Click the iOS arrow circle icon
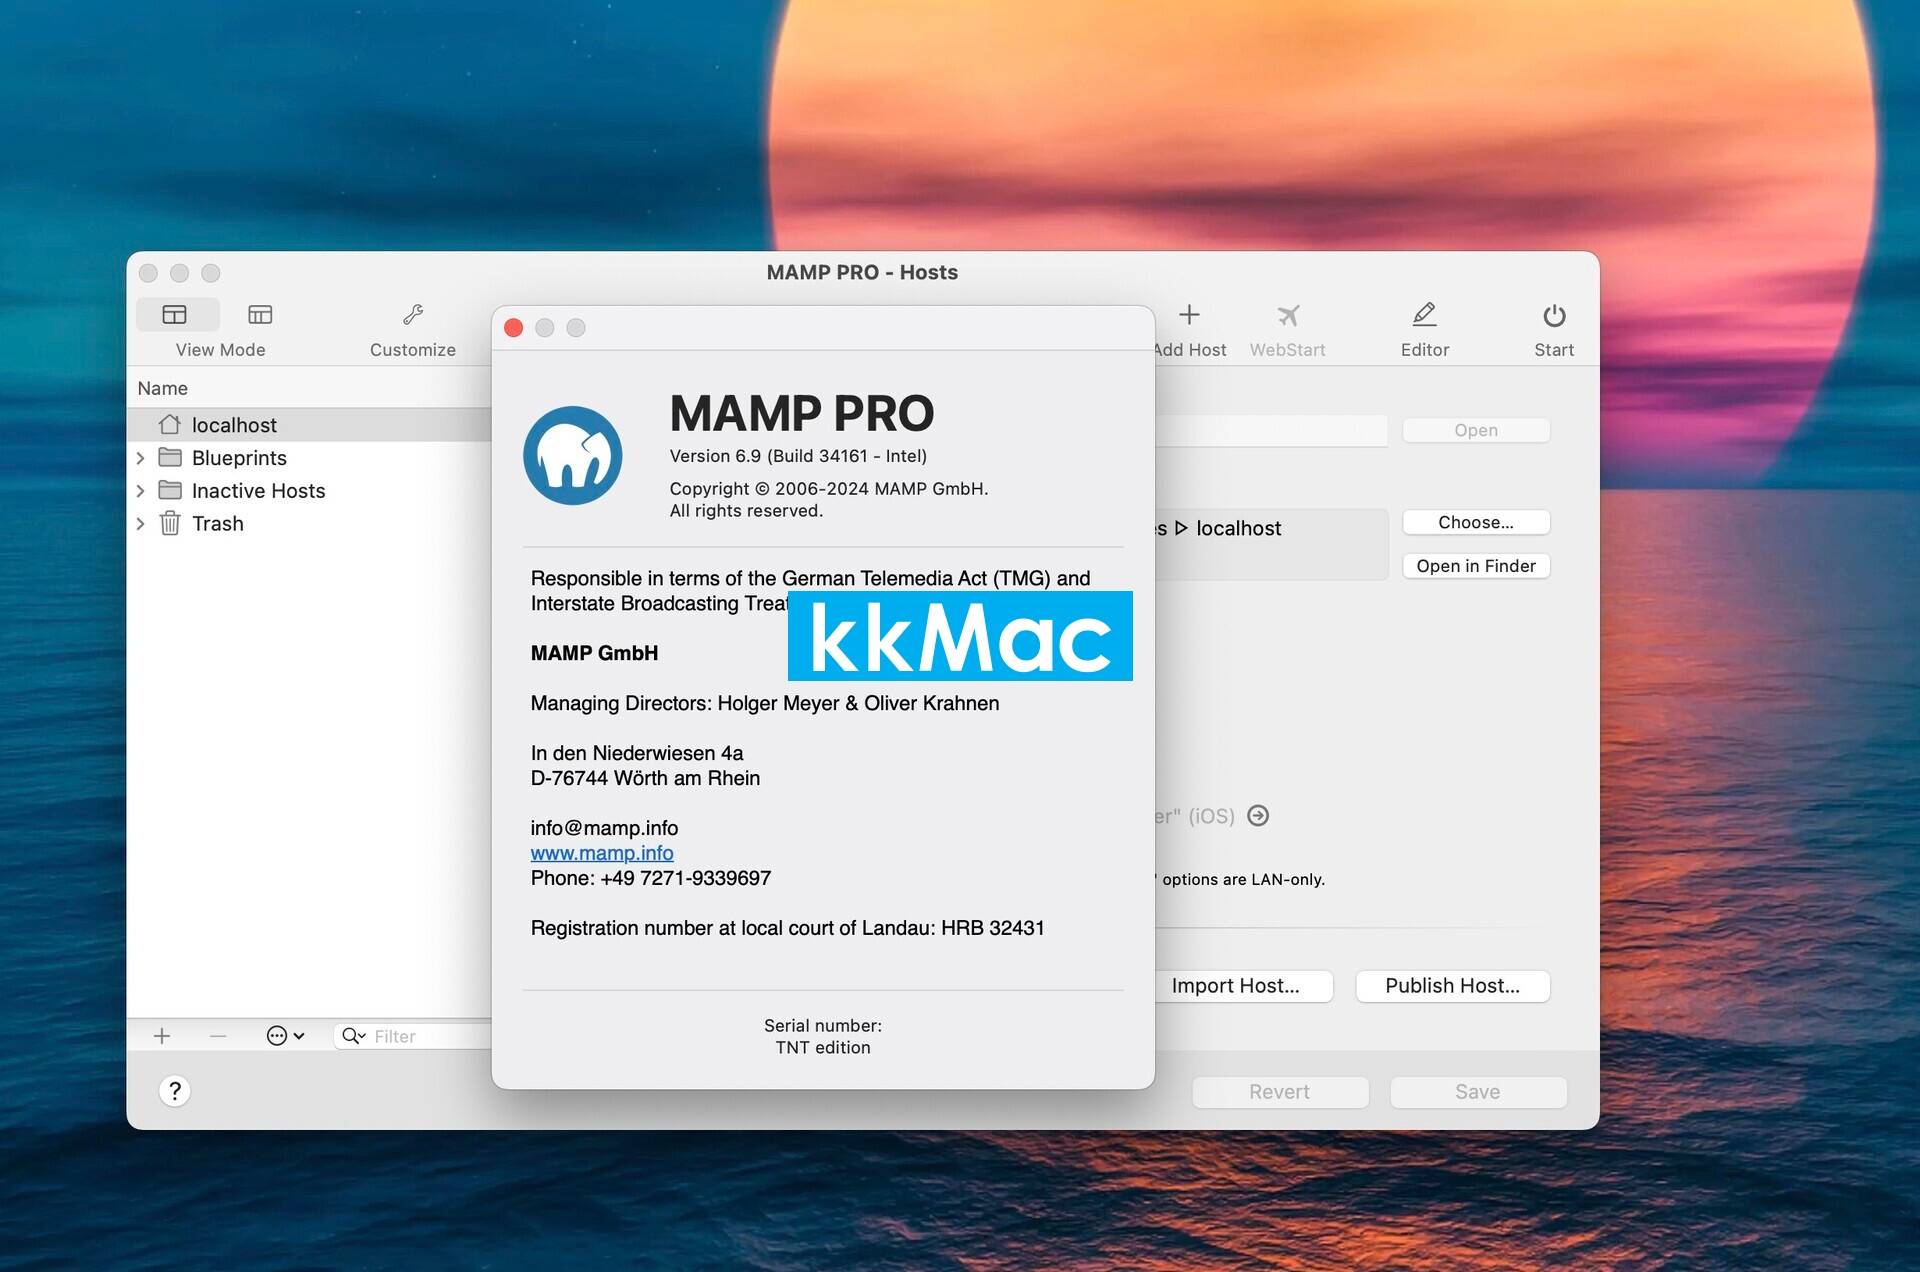Image resolution: width=1920 pixels, height=1272 pixels. 1258,816
